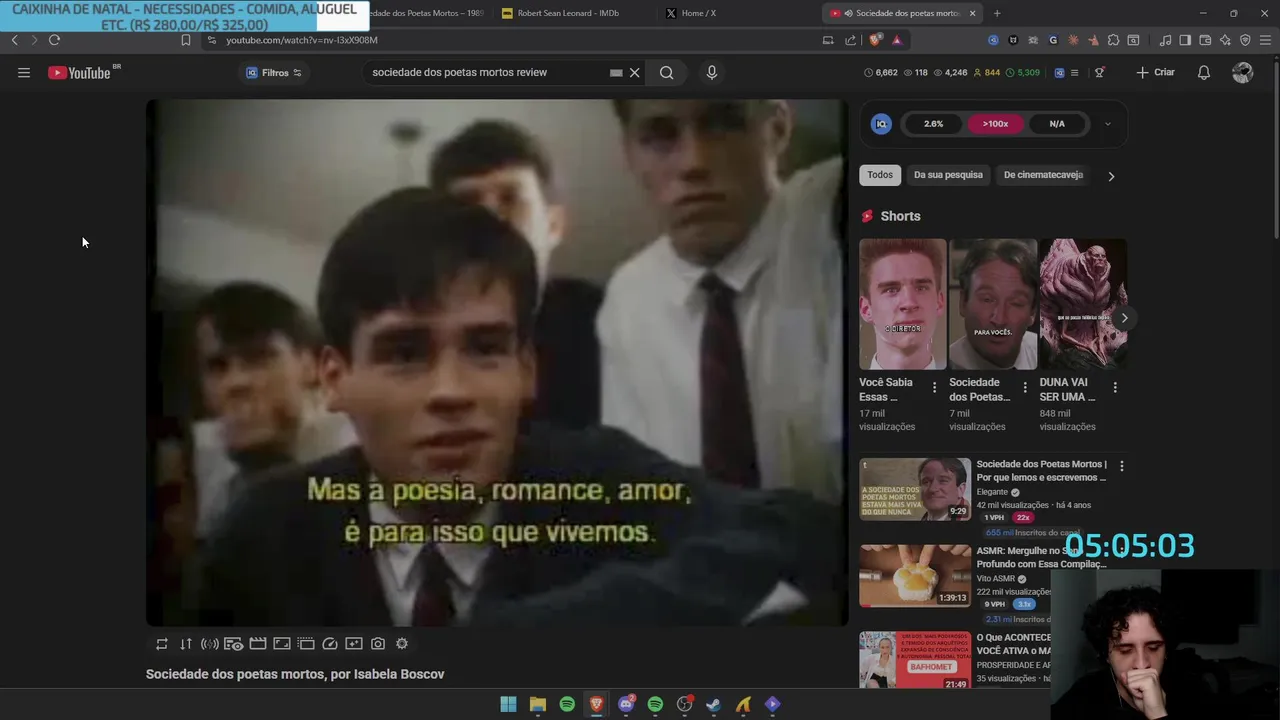Open the YouTube hamburger guide menu

(24, 72)
